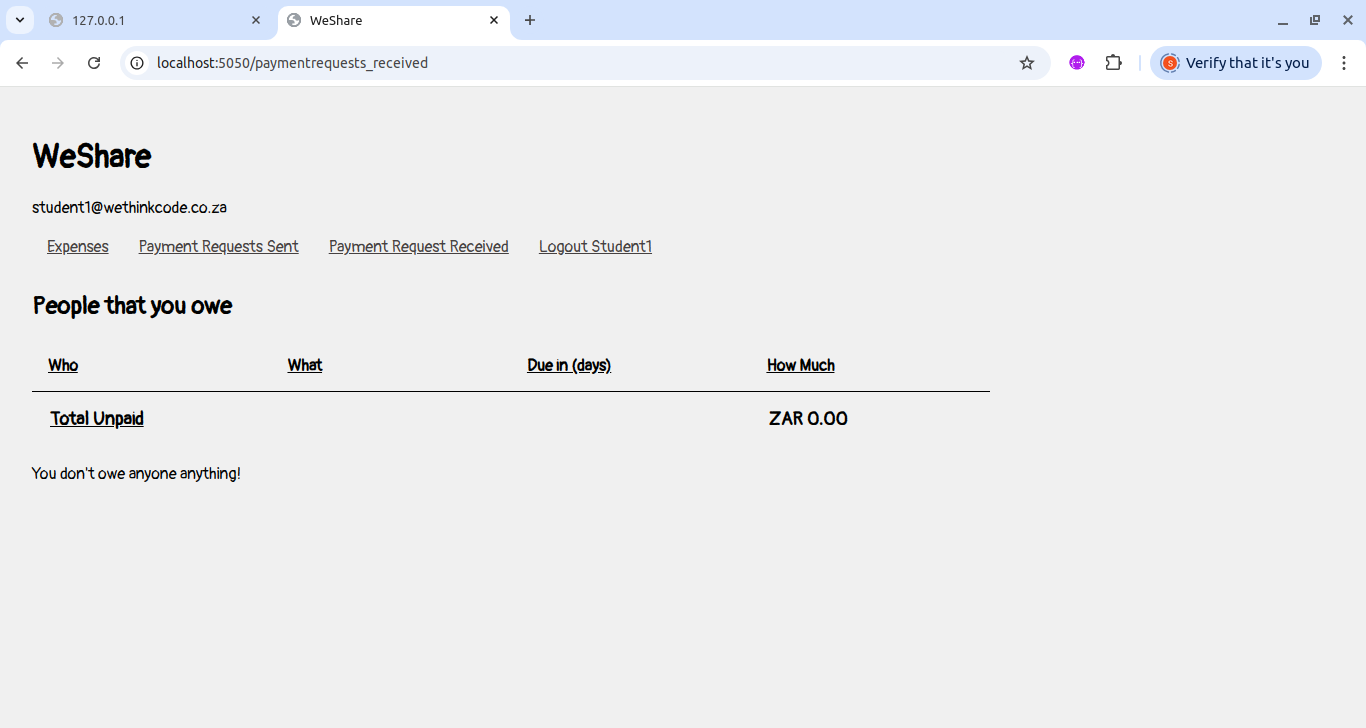Viewport: 1366px width, 728px height.
Task: Reload the current page
Action: 94,62
